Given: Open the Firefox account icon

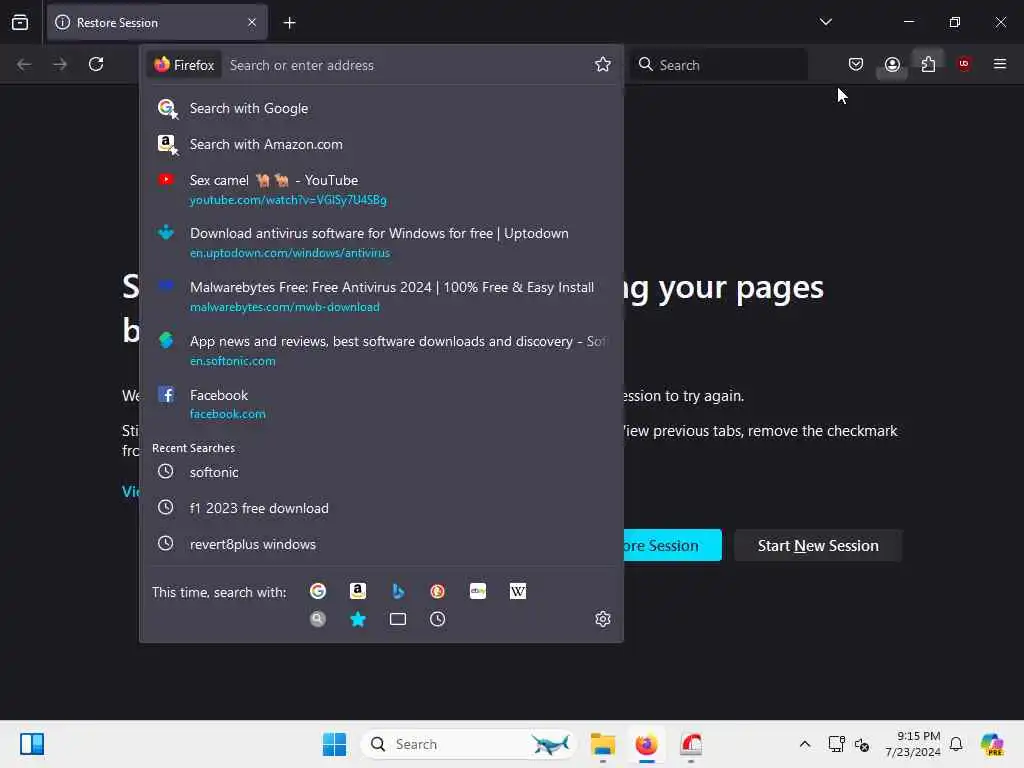Looking at the screenshot, I should pyautogui.click(x=892, y=64).
